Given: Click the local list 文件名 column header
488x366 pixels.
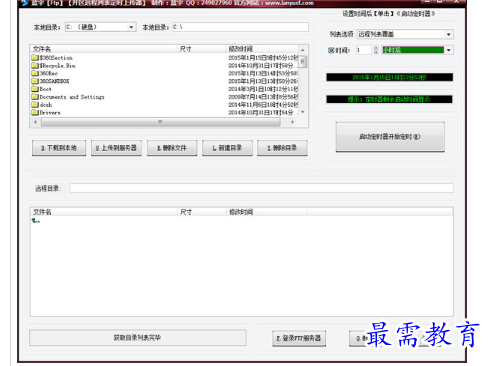Looking at the screenshot, I should [104, 49].
